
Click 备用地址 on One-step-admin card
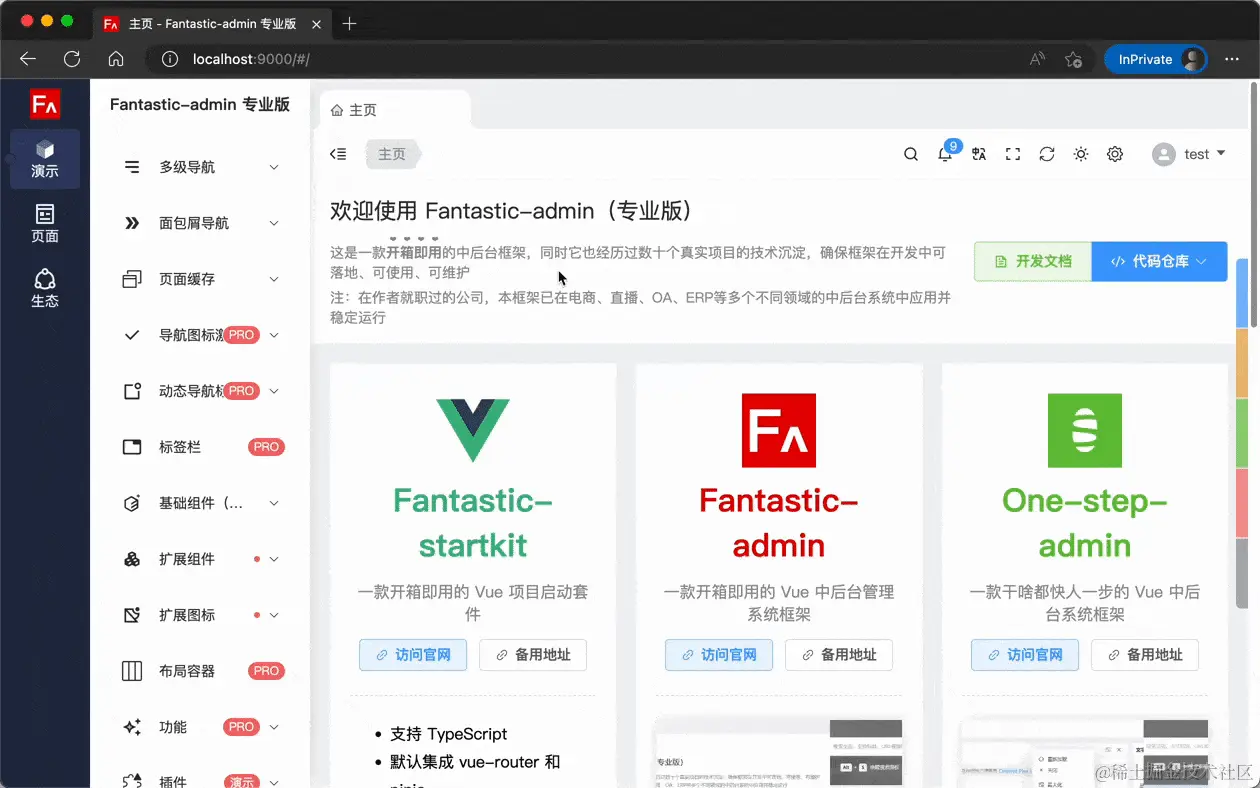point(1145,655)
